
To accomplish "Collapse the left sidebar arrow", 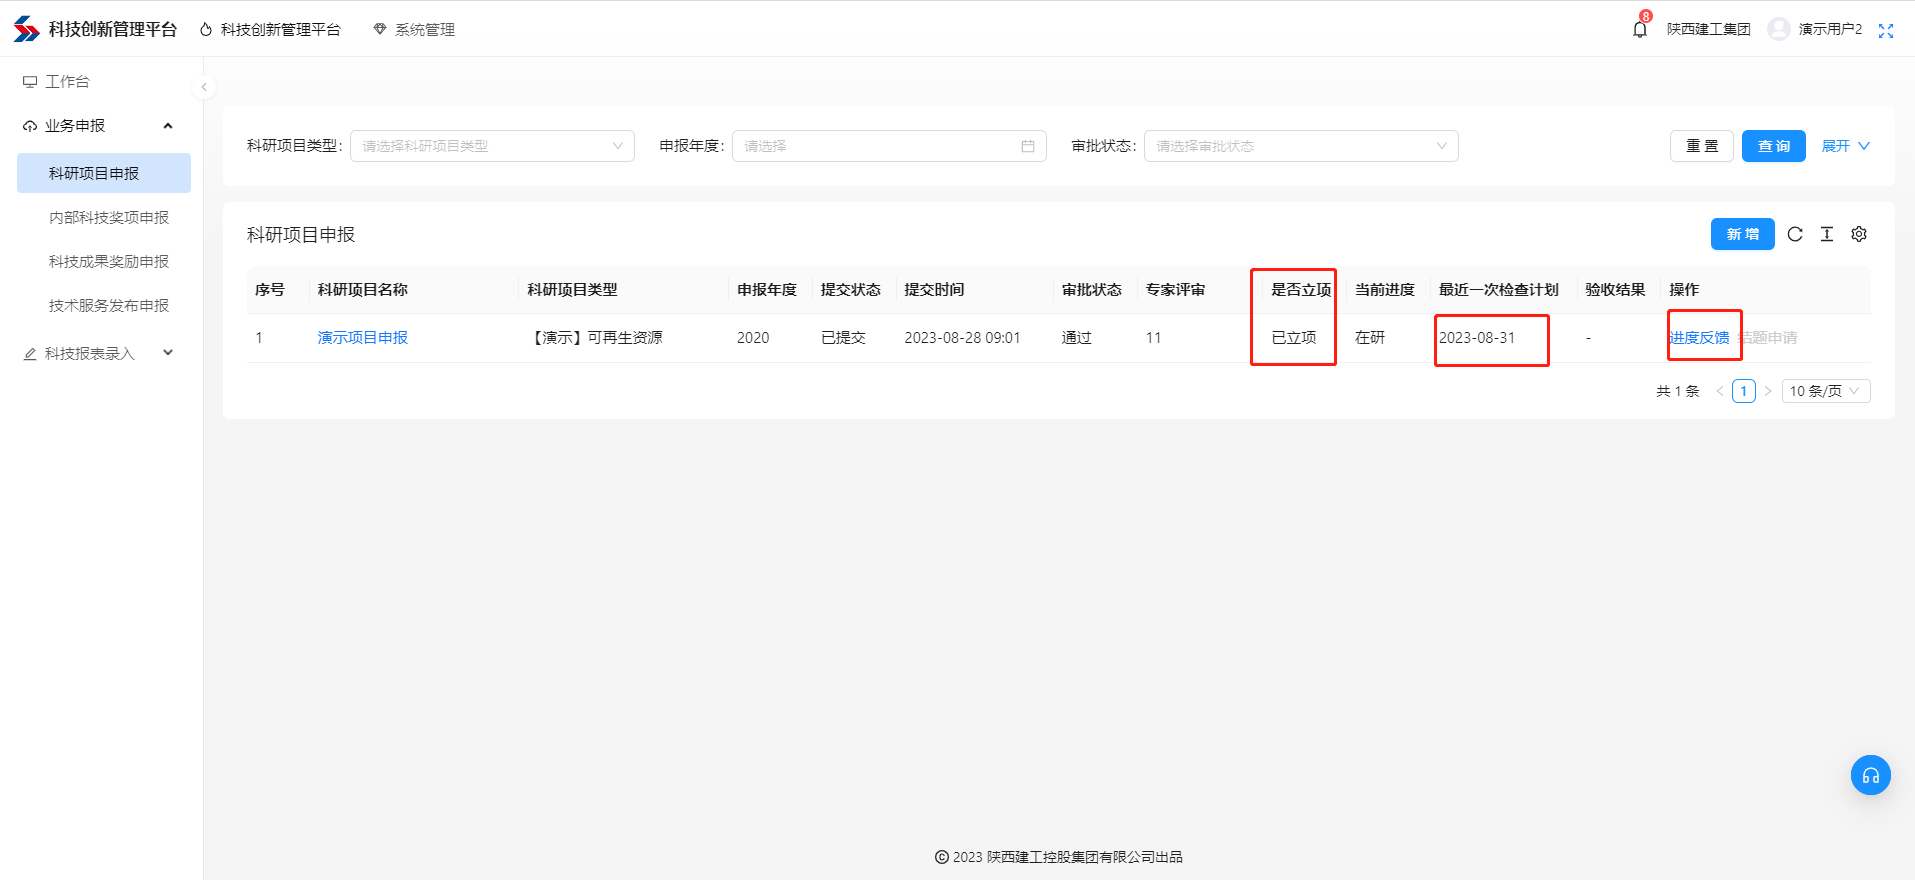I will click(x=204, y=87).
